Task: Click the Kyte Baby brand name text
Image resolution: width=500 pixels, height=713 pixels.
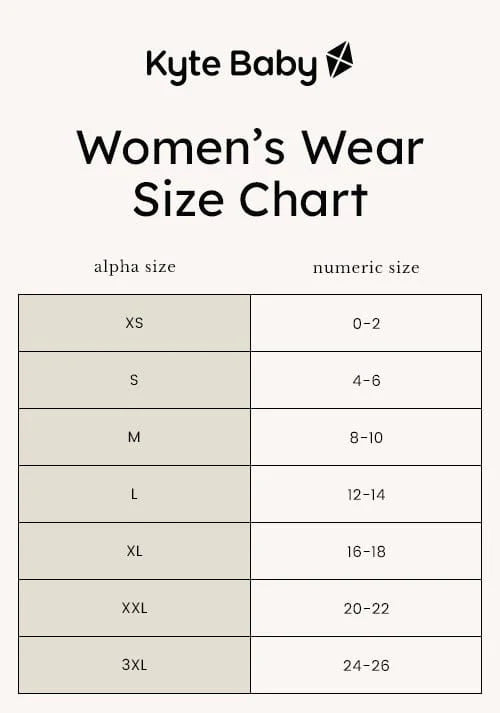Action: click(231, 66)
